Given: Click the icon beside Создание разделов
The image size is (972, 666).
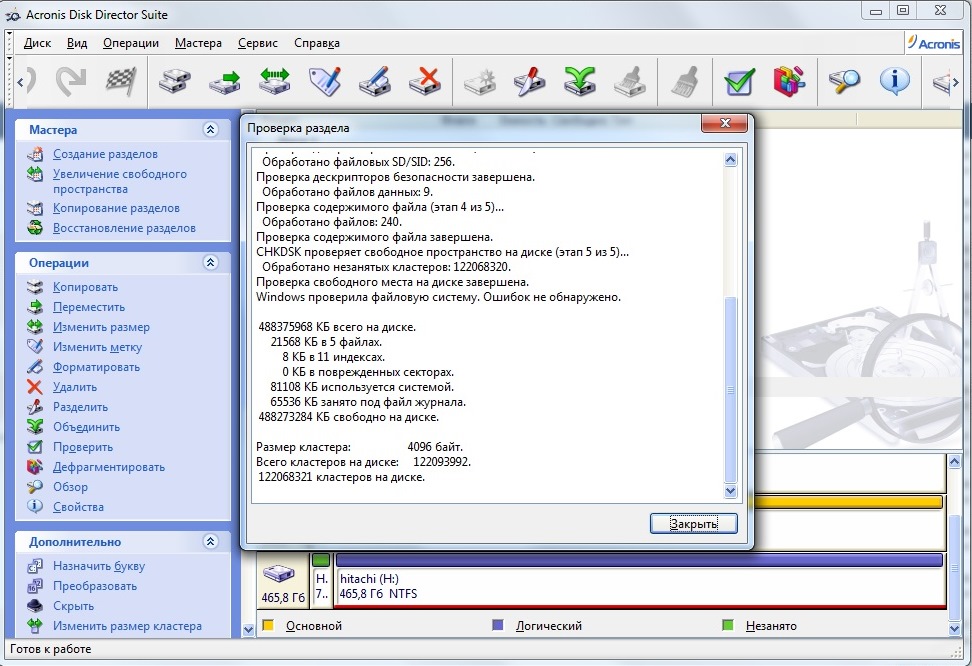Looking at the screenshot, I should 35,154.
